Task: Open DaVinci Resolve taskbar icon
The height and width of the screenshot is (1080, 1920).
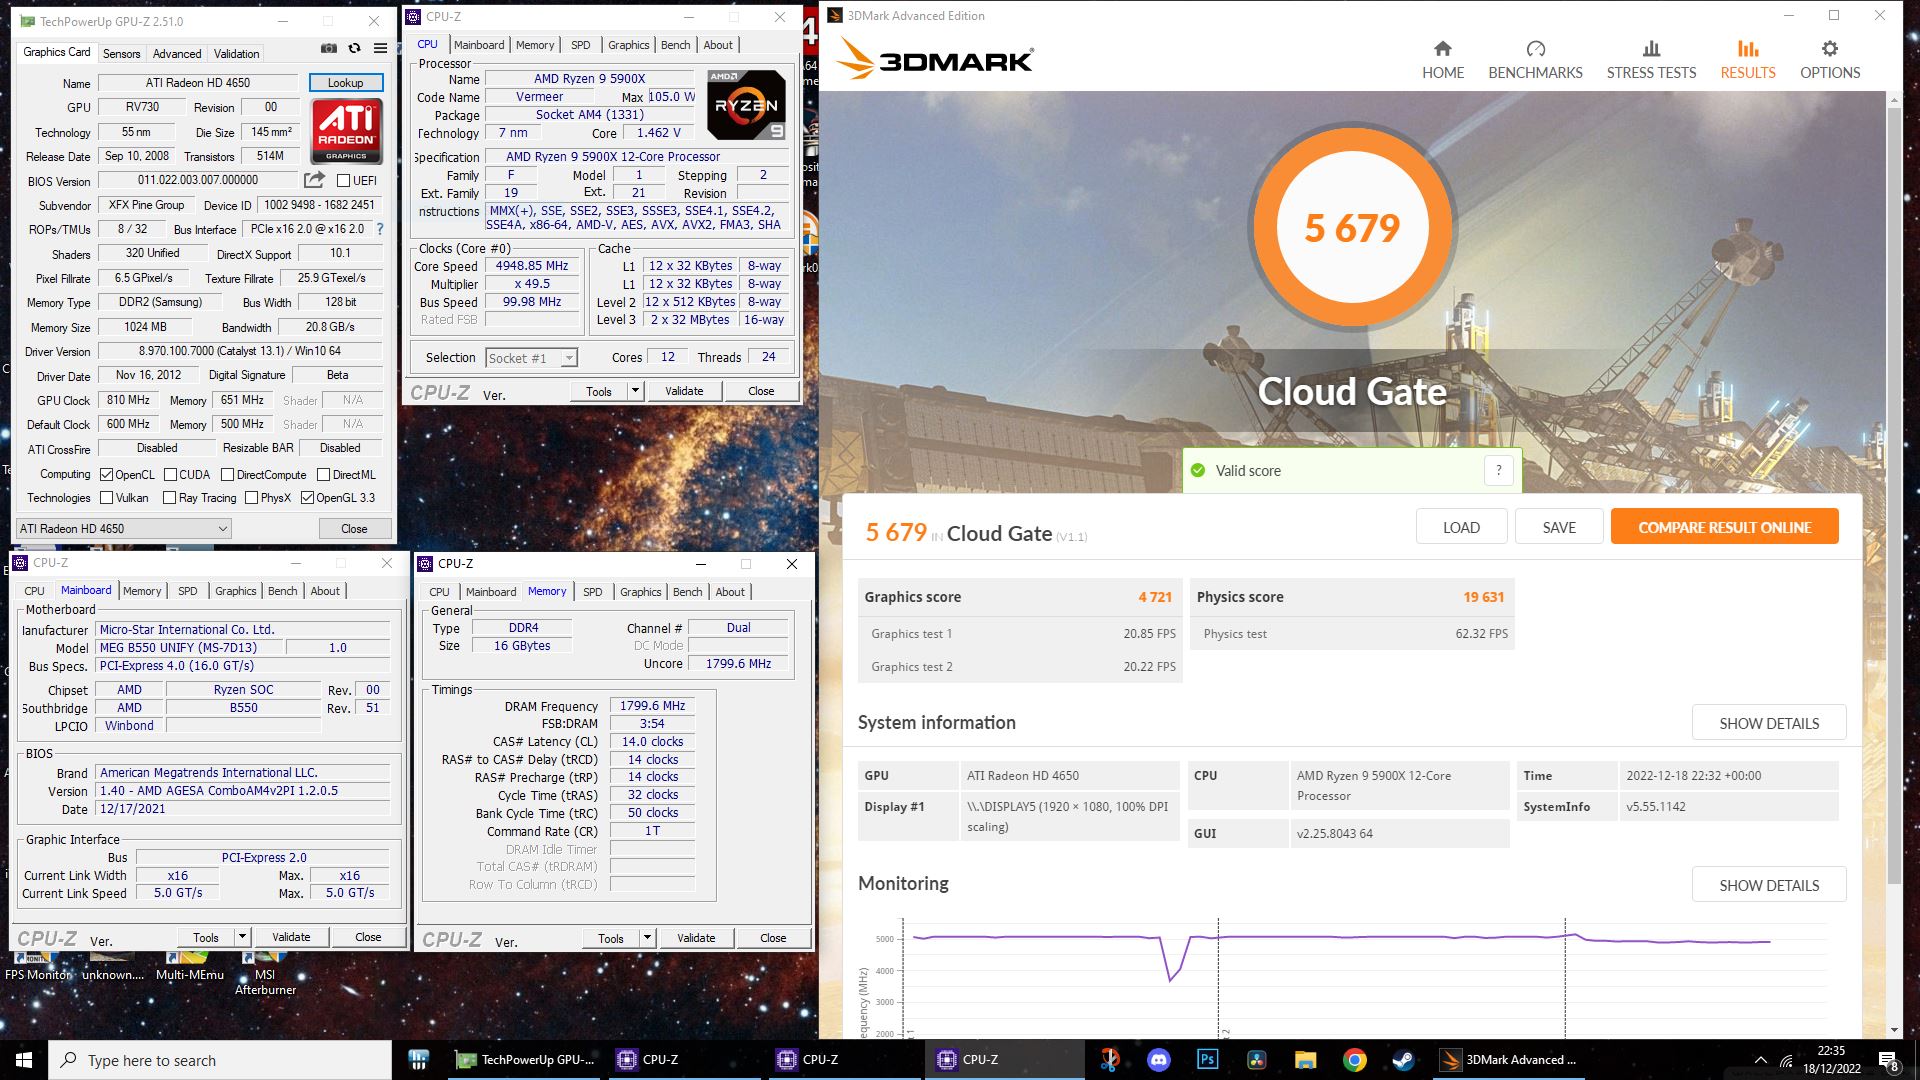Action: [1256, 1060]
